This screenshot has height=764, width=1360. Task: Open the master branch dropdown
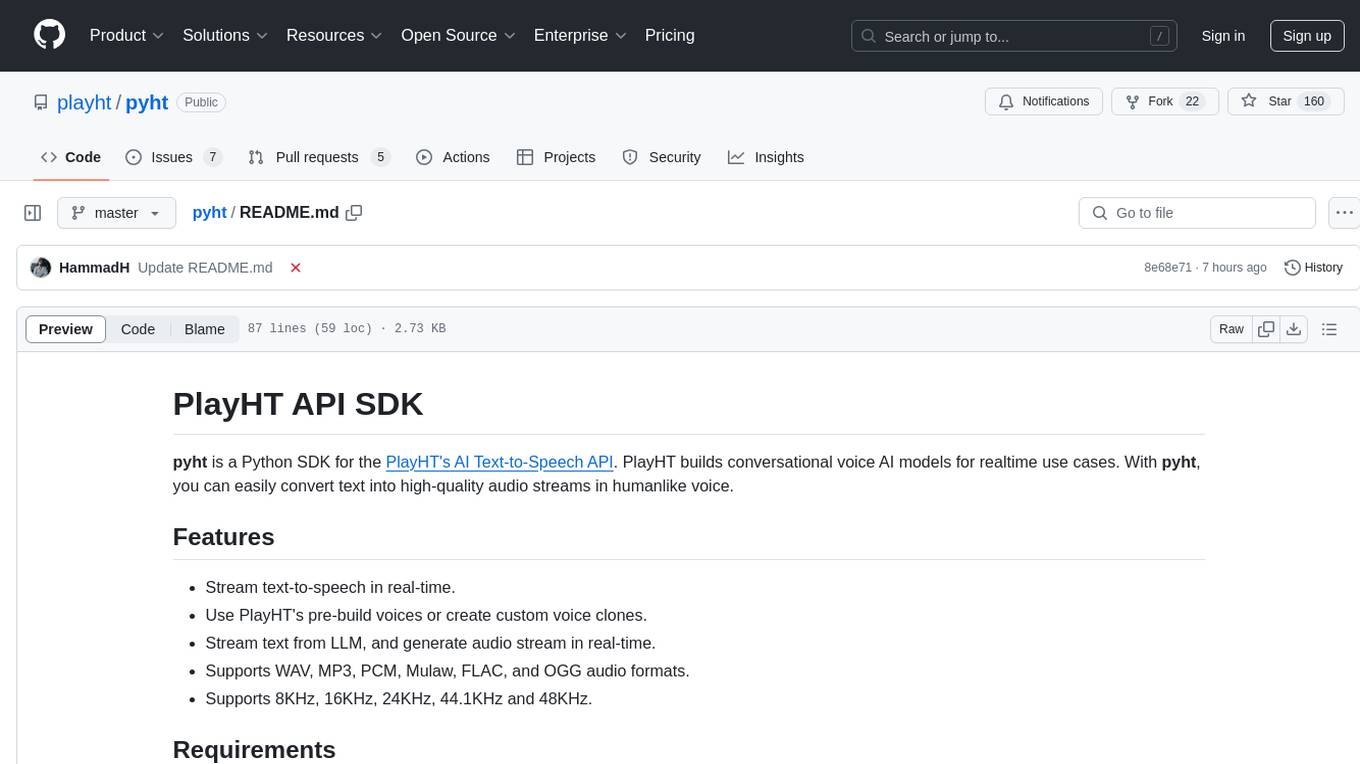(116, 213)
